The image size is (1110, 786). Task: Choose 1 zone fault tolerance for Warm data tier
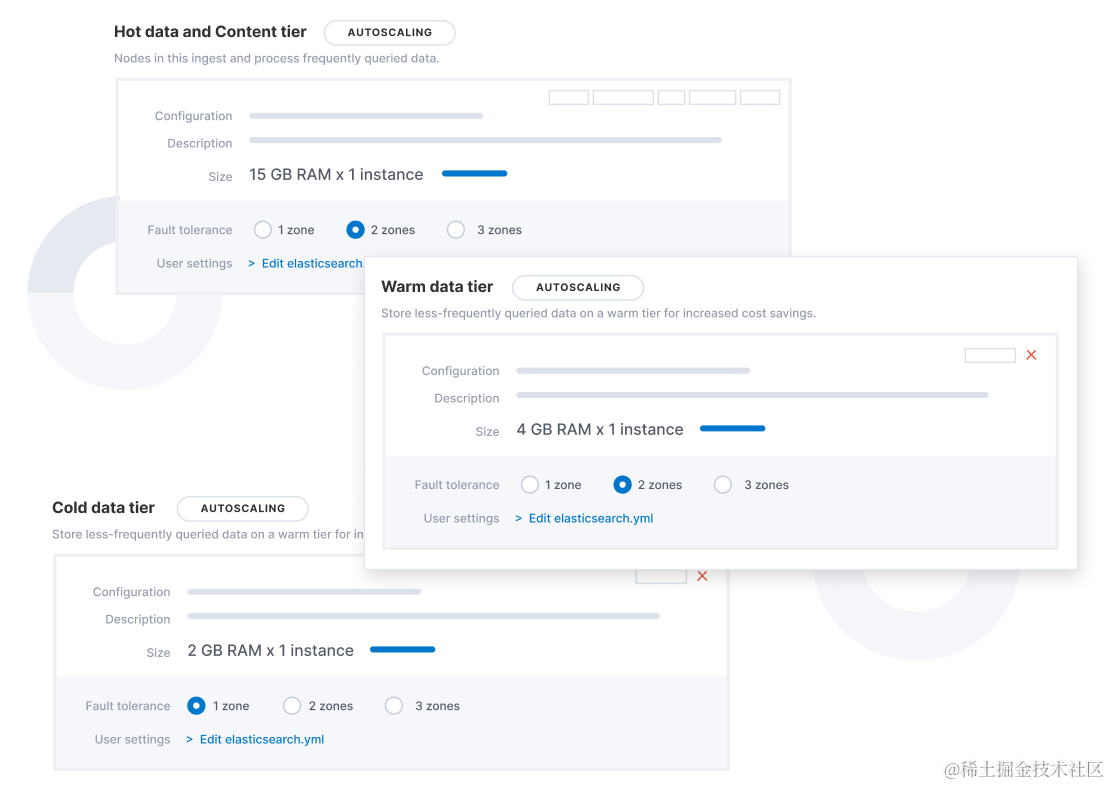(529, 484)
